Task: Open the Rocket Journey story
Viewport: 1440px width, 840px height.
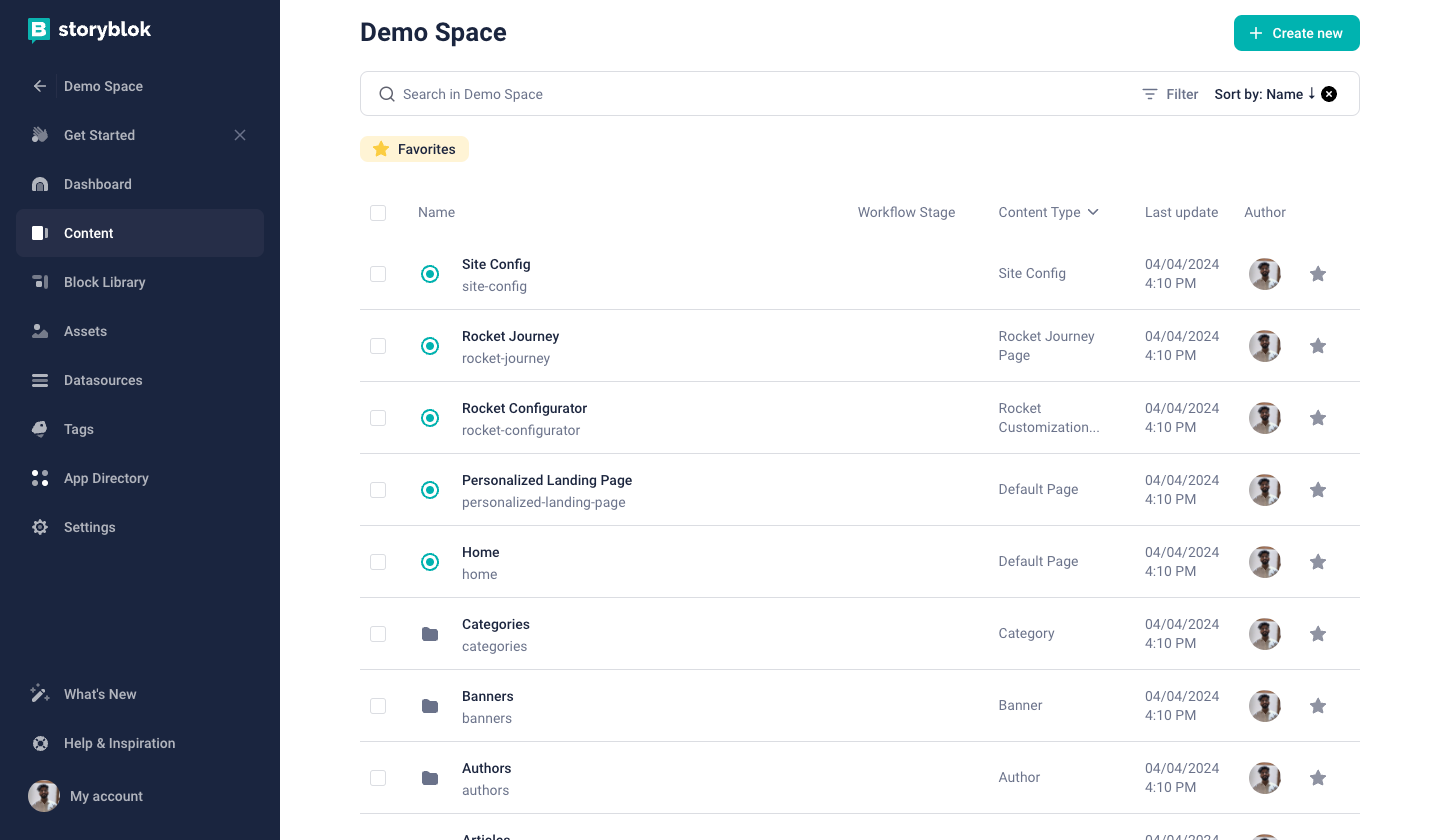Action: pyautogui.click(x=510, y=336)
